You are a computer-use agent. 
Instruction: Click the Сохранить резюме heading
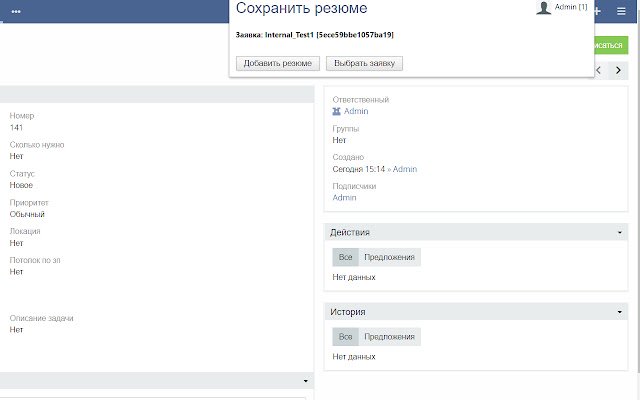302,8
